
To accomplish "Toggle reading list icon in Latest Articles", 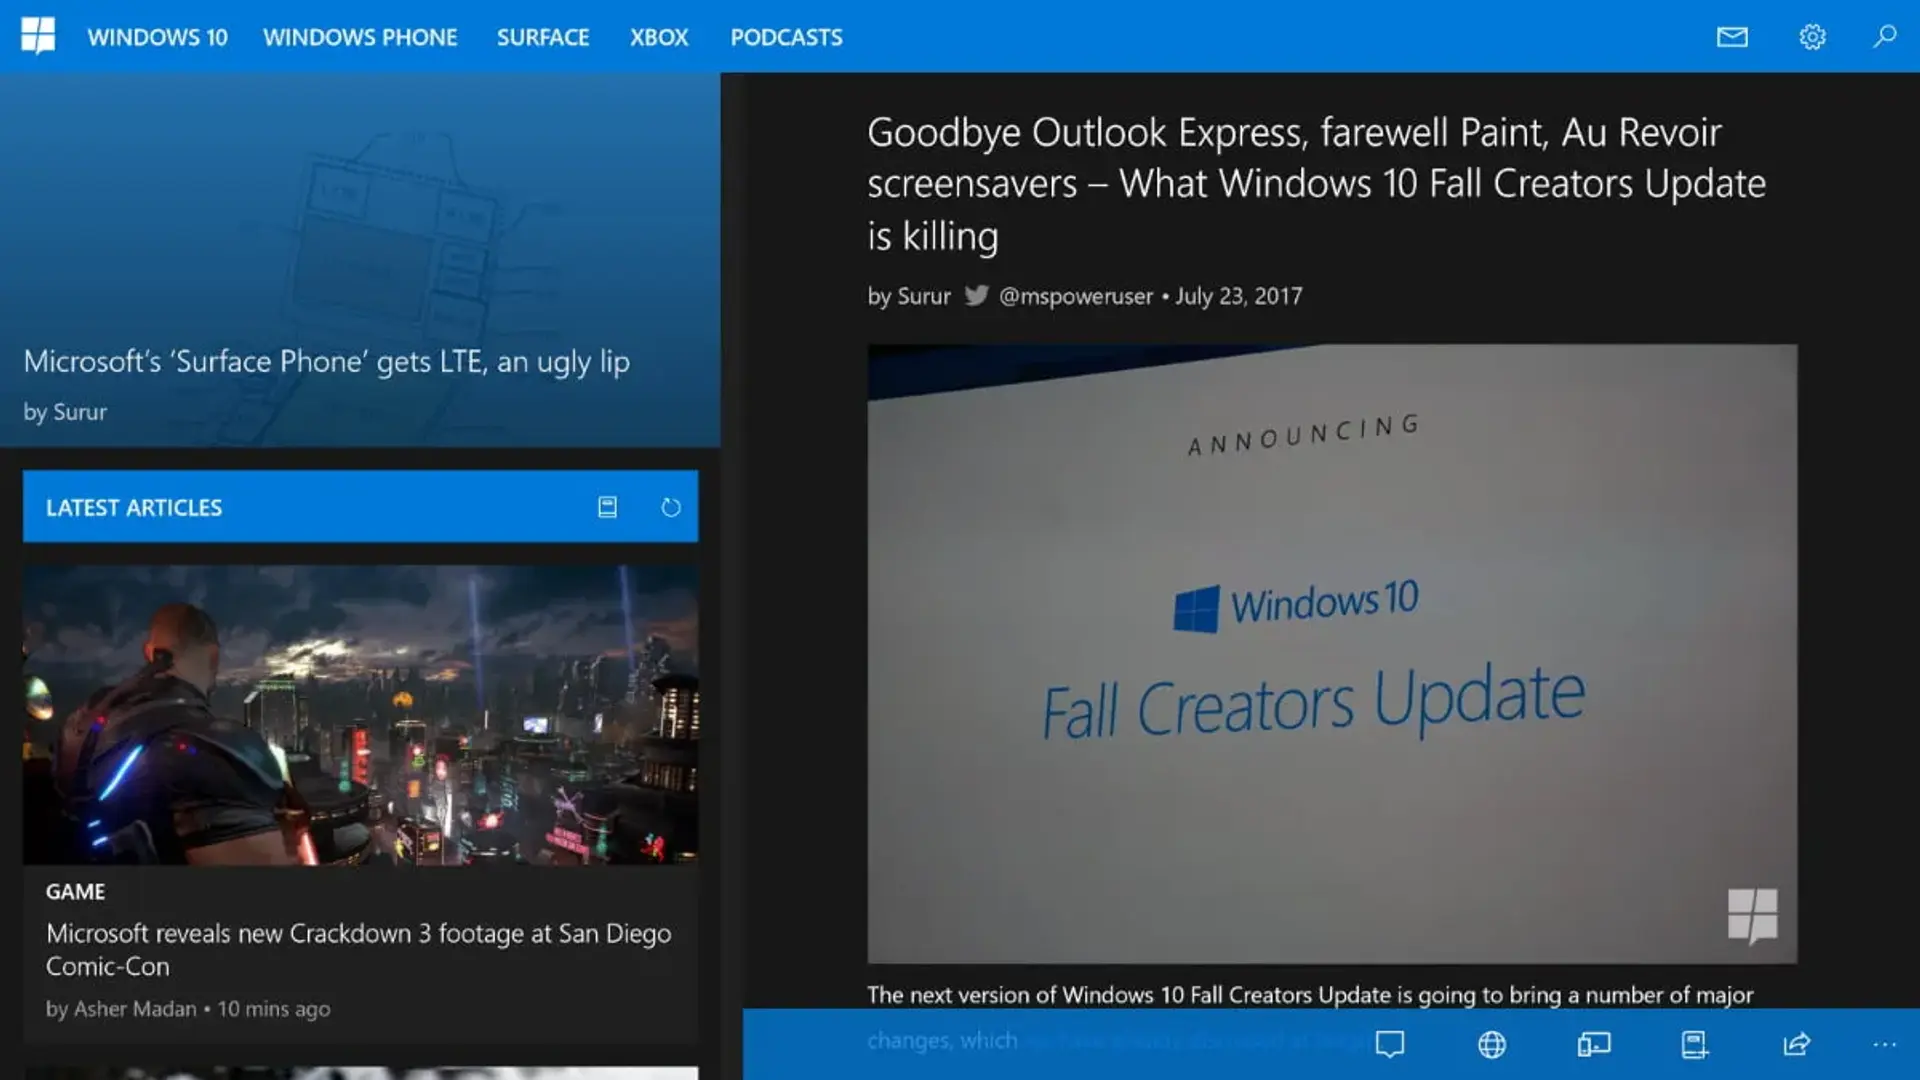I will (607, 507).
